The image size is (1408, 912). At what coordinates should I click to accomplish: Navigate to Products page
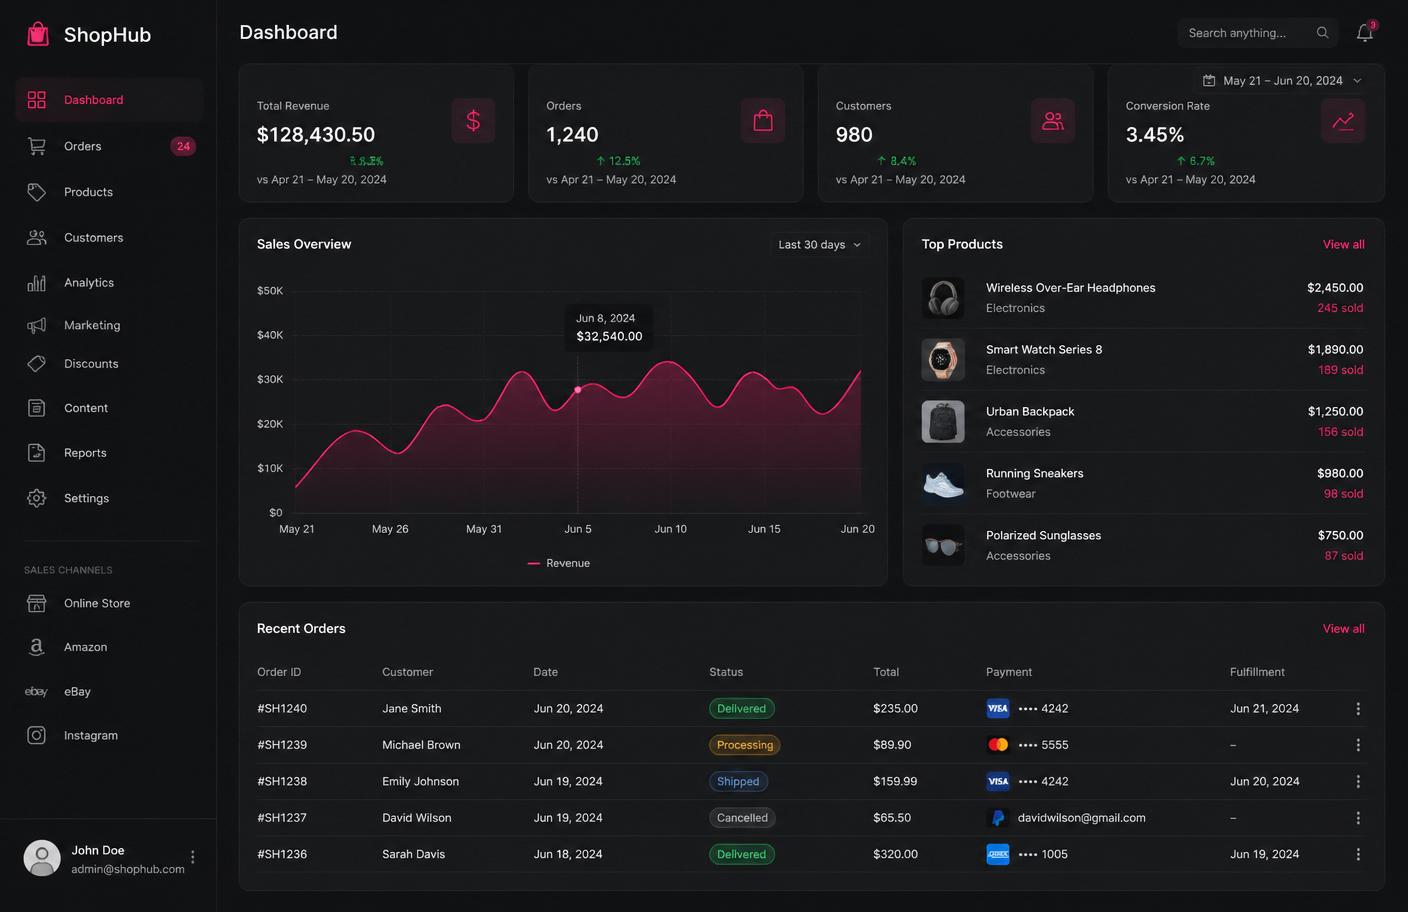pos(109,192)
